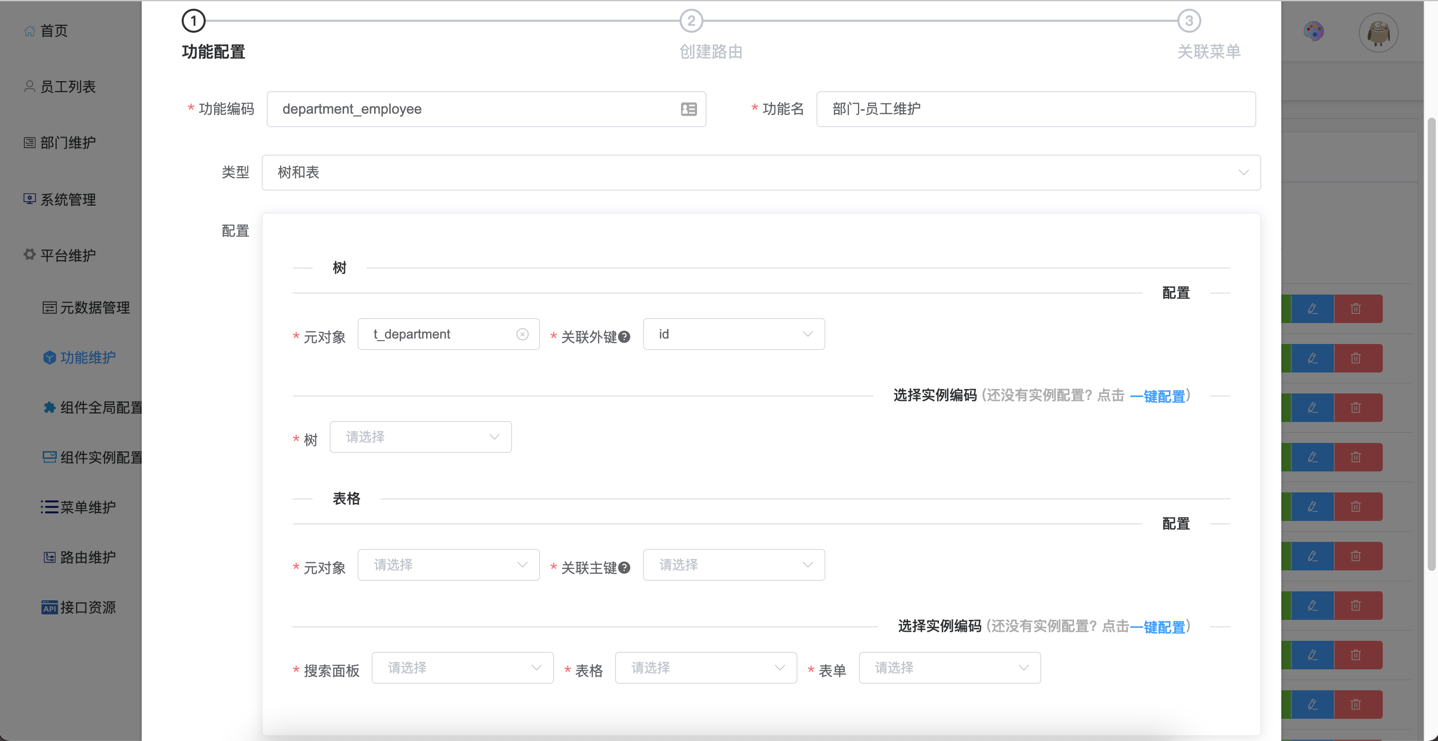This screenshot has width=1438, height=741.
Task: Expand the 表单 dropdown
Action: click(x=949, y=668)
